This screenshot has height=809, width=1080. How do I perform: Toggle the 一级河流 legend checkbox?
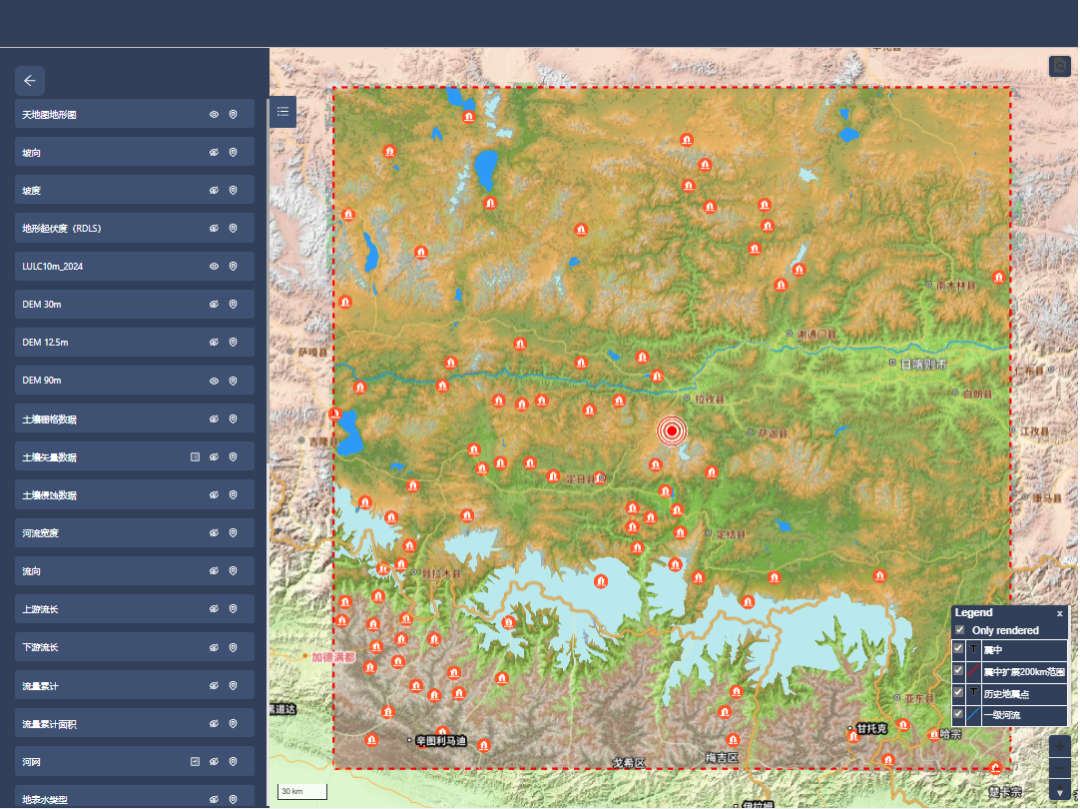(x=959, y=714)
